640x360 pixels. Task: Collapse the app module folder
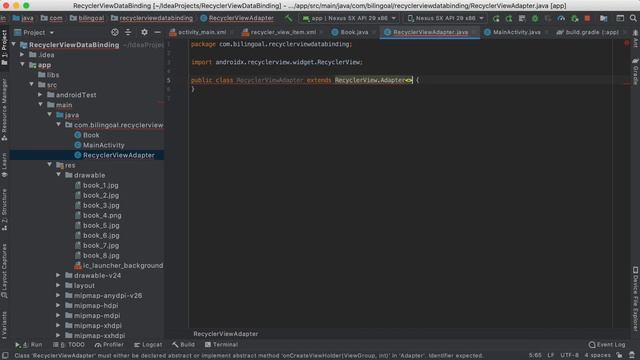click(x=22, y=64)
